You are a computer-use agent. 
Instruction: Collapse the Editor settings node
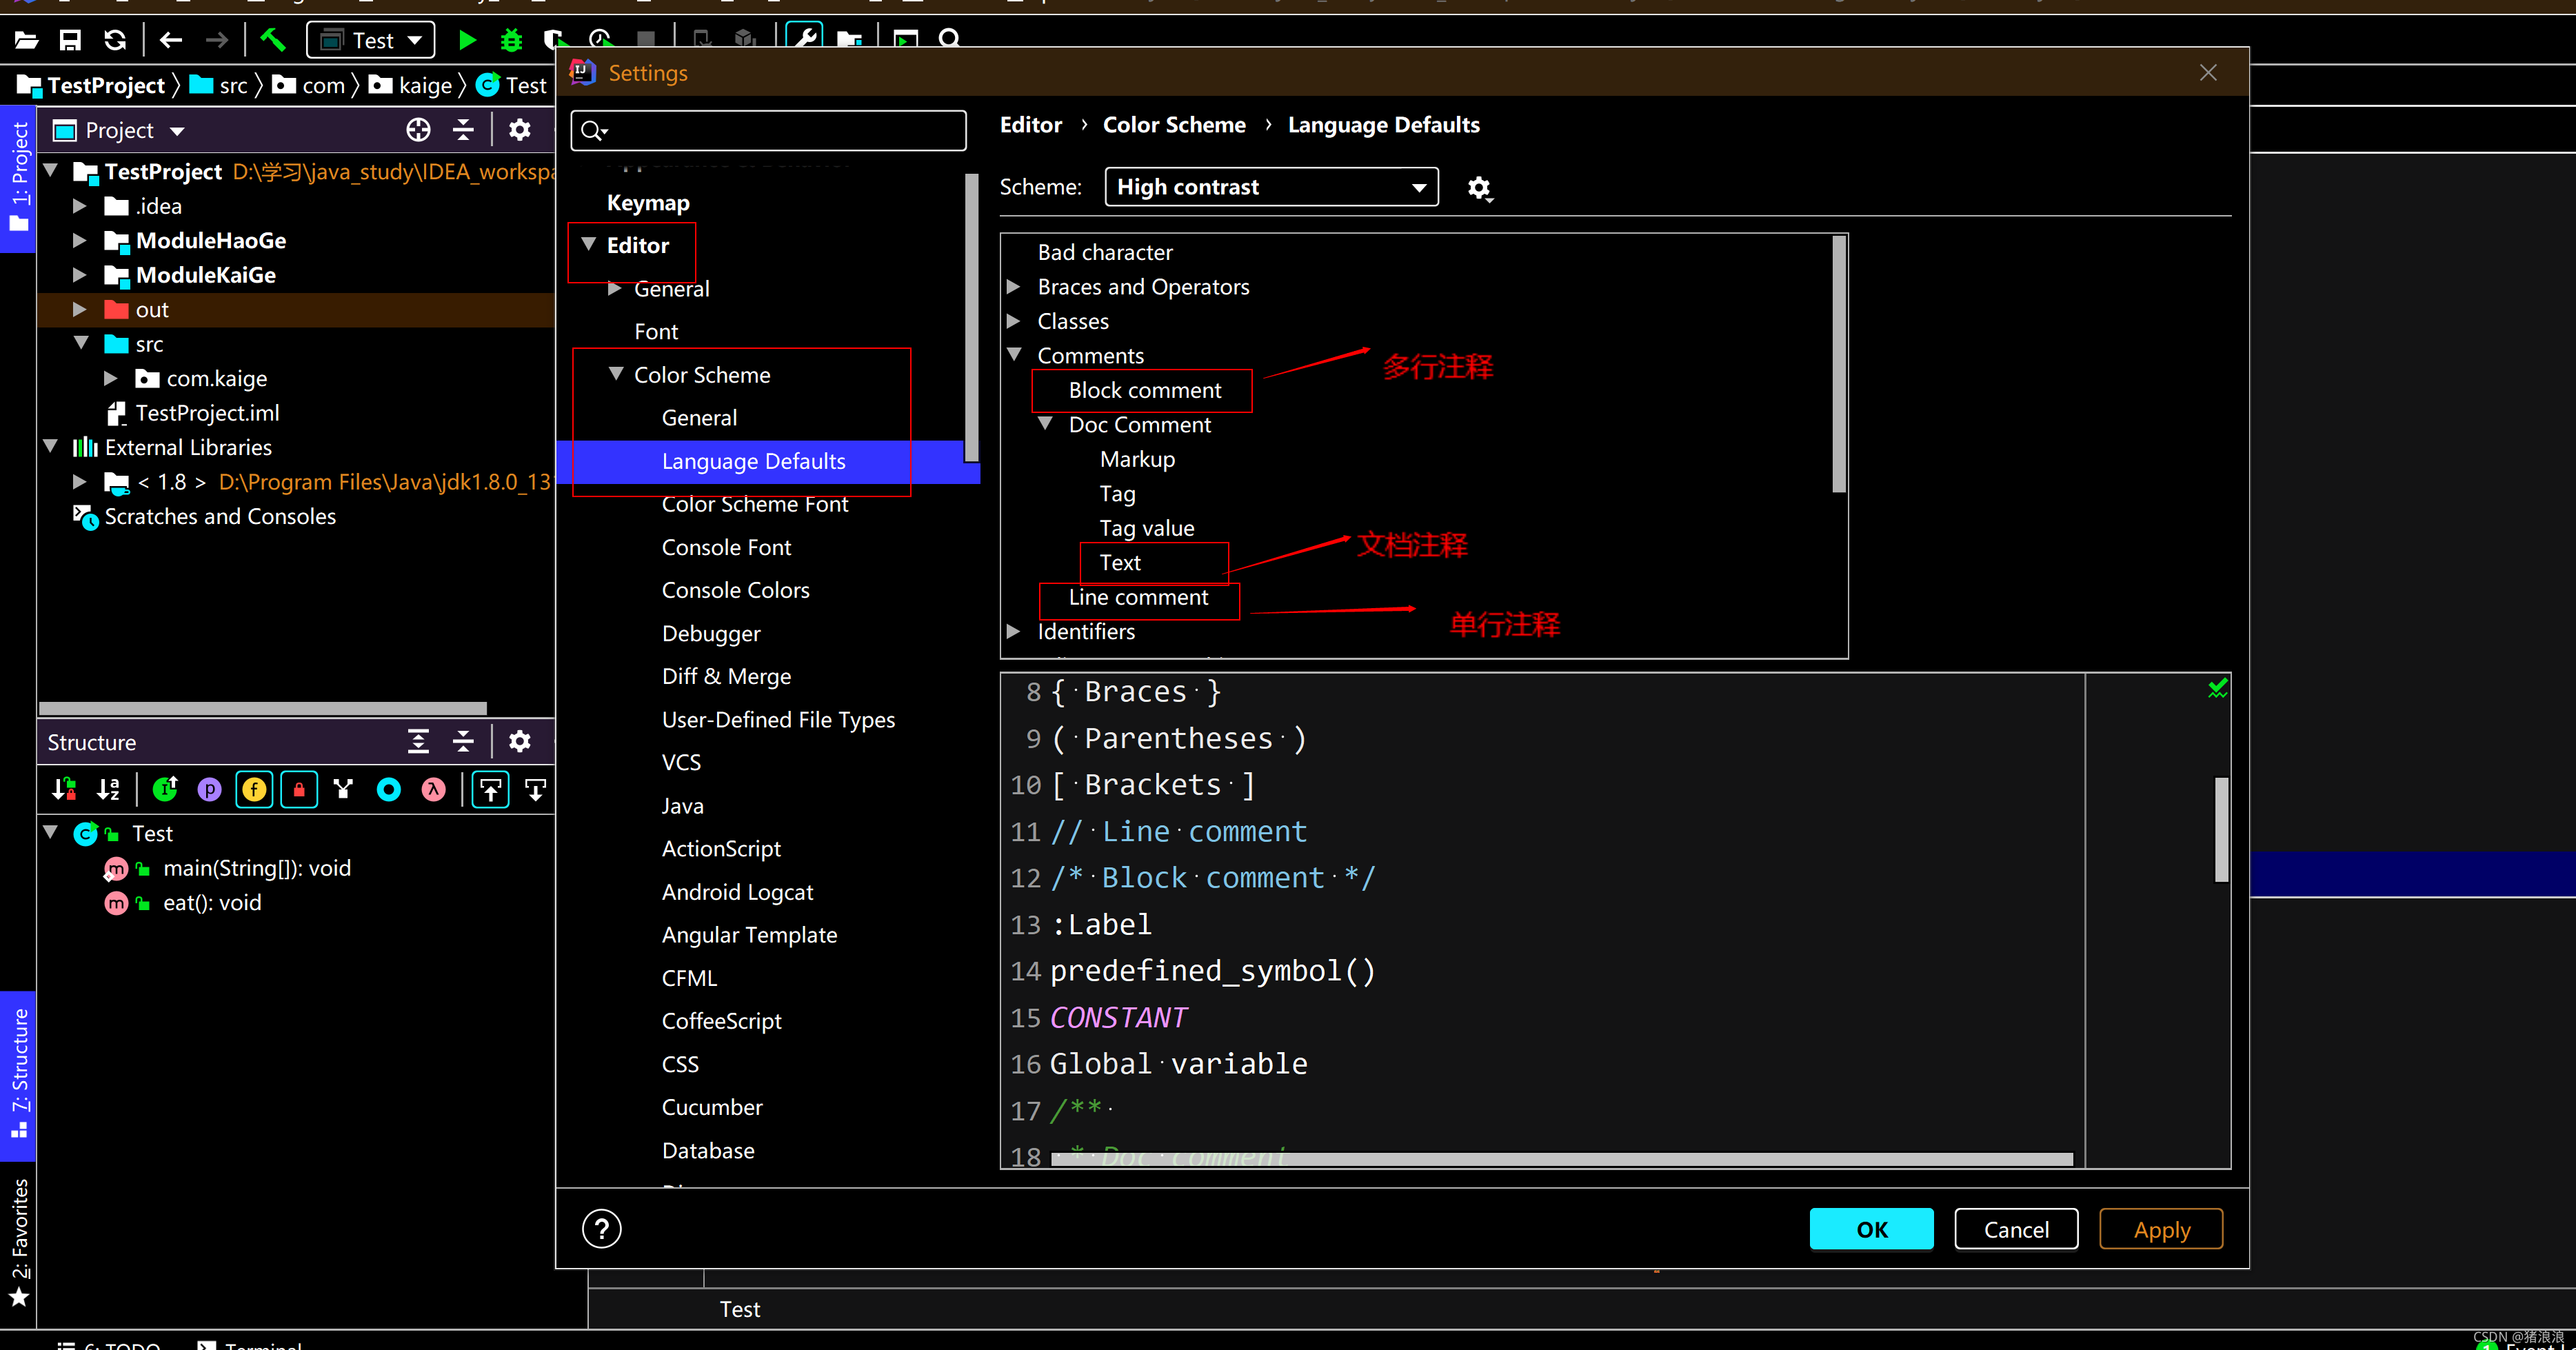click(x=589, y=245)
